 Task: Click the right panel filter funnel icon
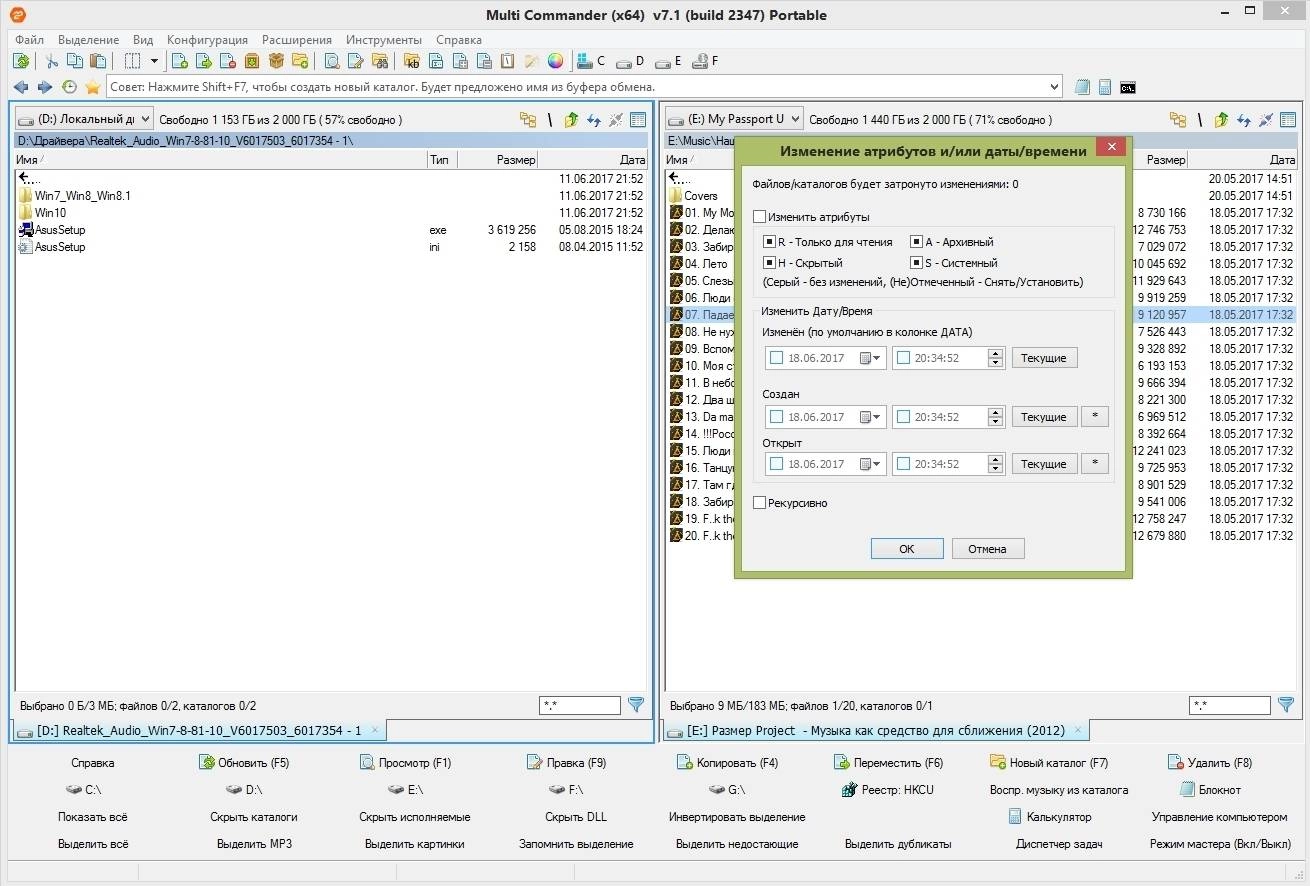(x=1286, y=705)
